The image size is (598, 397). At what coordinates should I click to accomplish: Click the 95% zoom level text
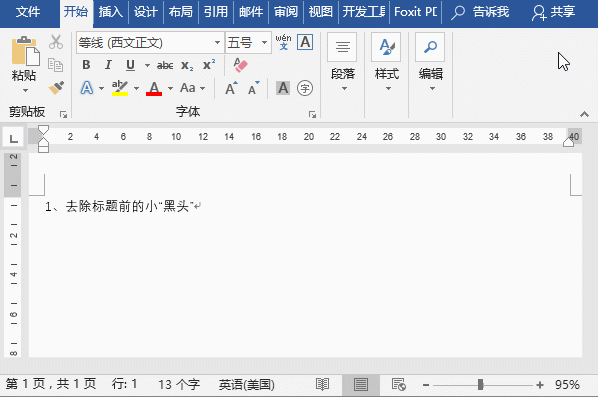click(567, 384)
